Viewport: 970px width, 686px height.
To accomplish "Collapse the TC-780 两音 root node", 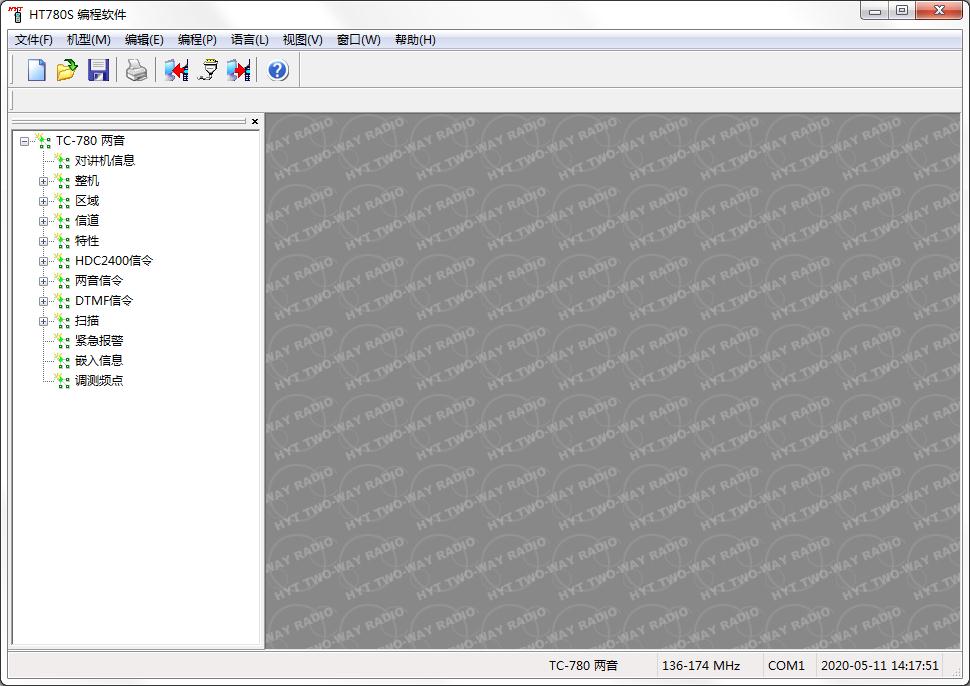I will [x=24, y=141].
